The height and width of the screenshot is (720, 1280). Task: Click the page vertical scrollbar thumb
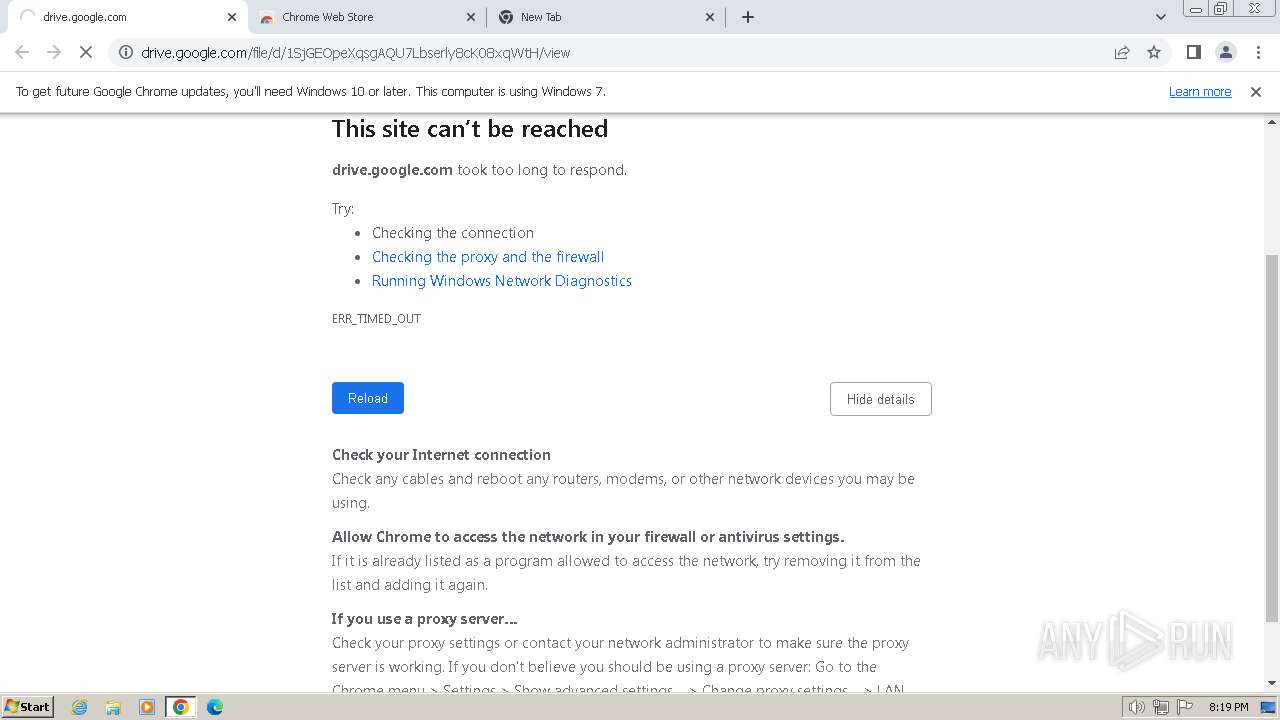1272,438
